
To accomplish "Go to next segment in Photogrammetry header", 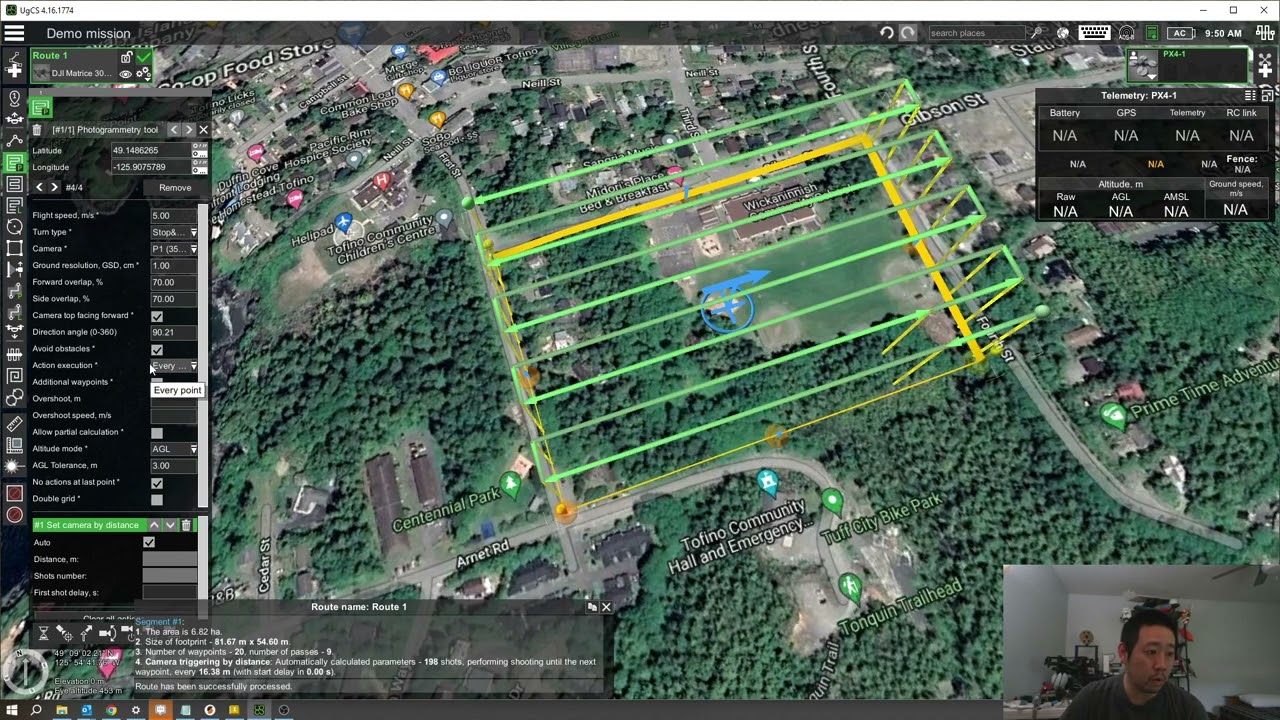I will click(189, 130).
